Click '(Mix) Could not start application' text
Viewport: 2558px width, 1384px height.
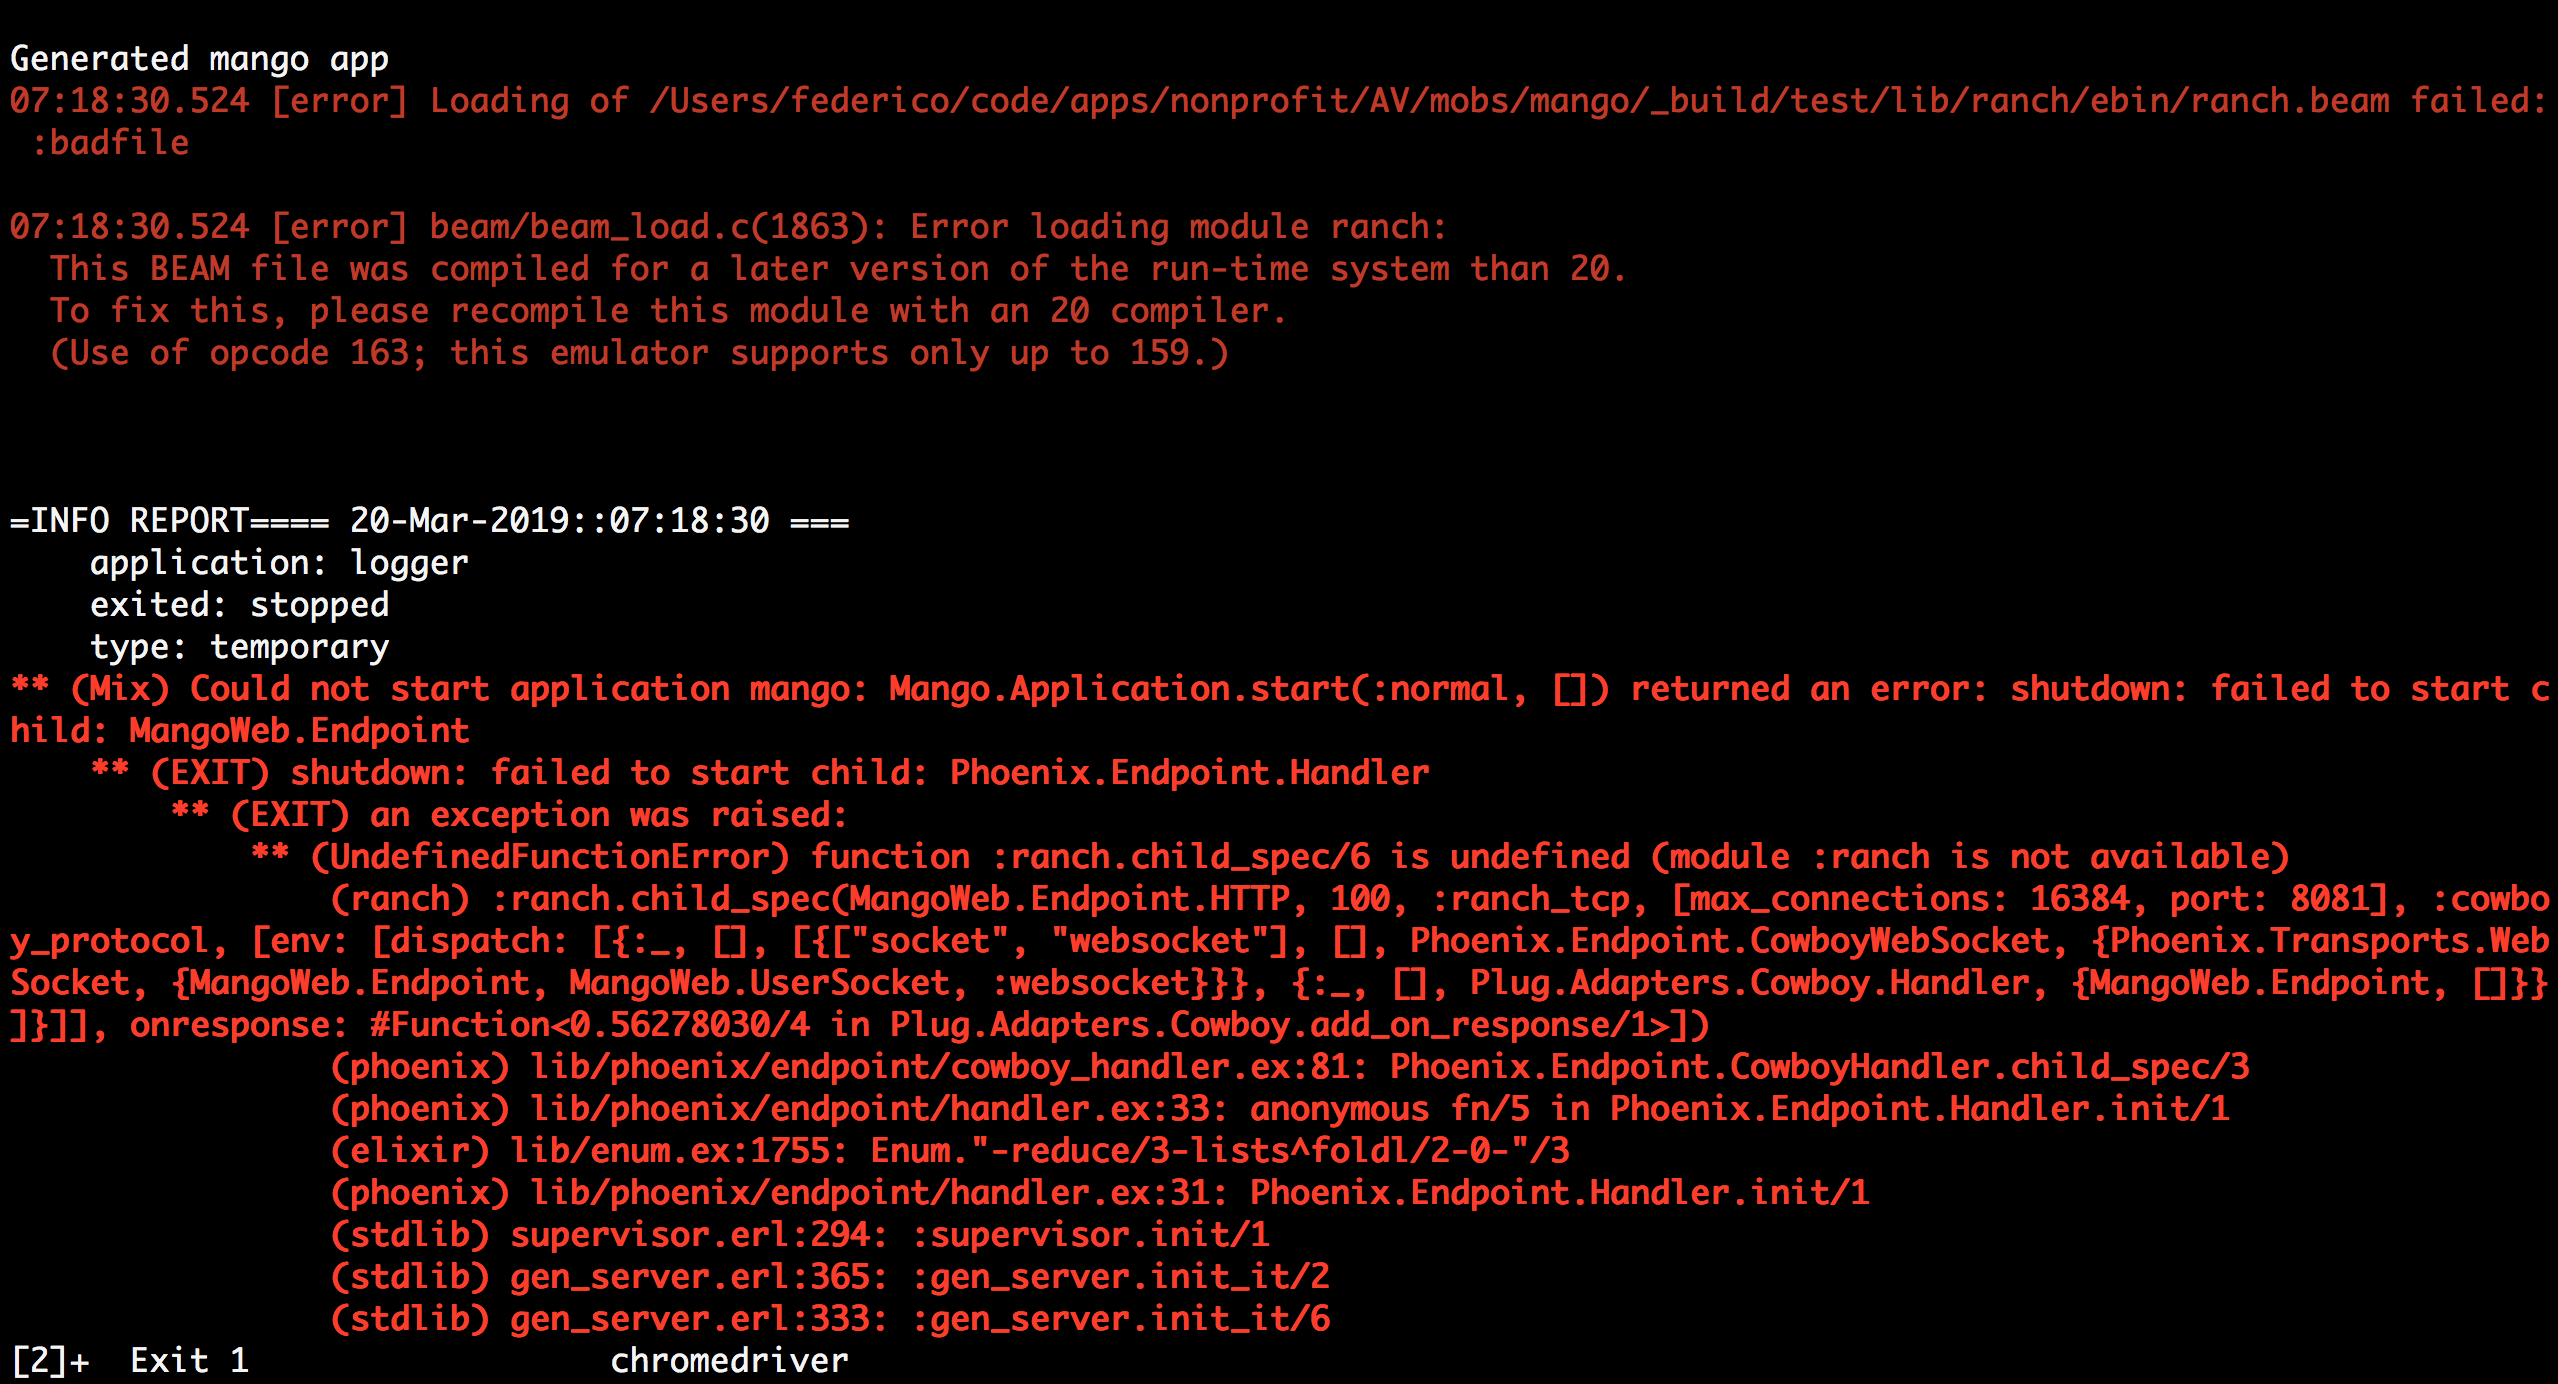[x=400, y=689]
